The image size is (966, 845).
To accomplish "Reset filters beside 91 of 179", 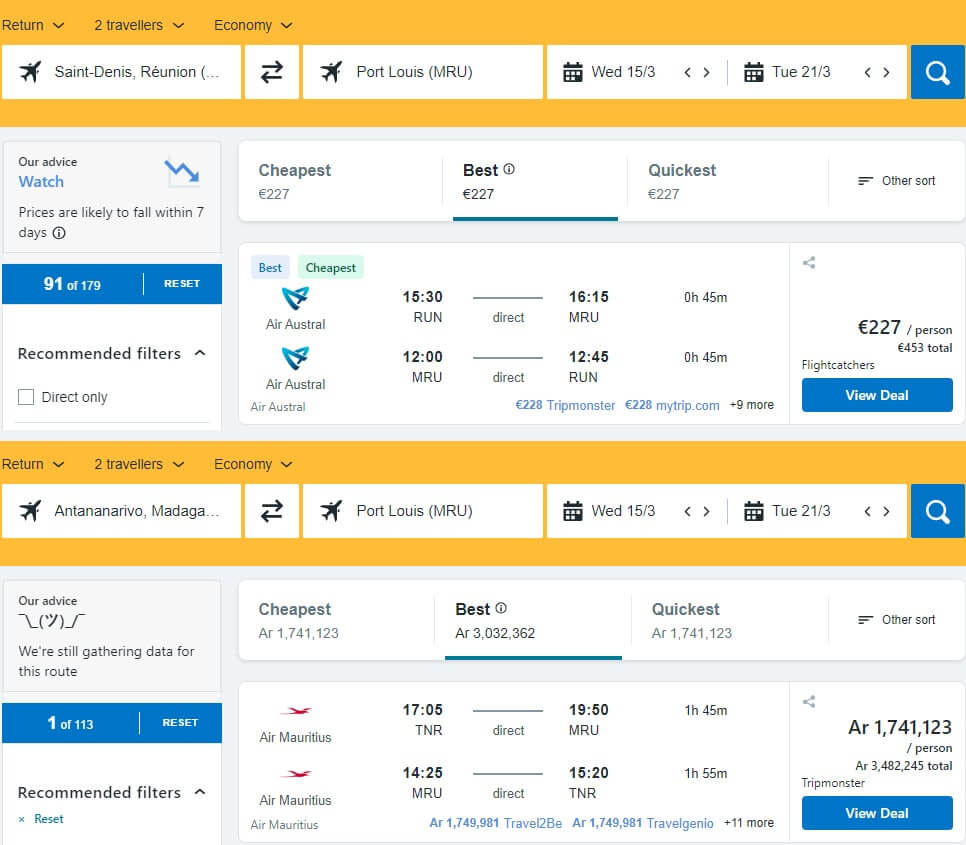I will click(x=182, y=283).
